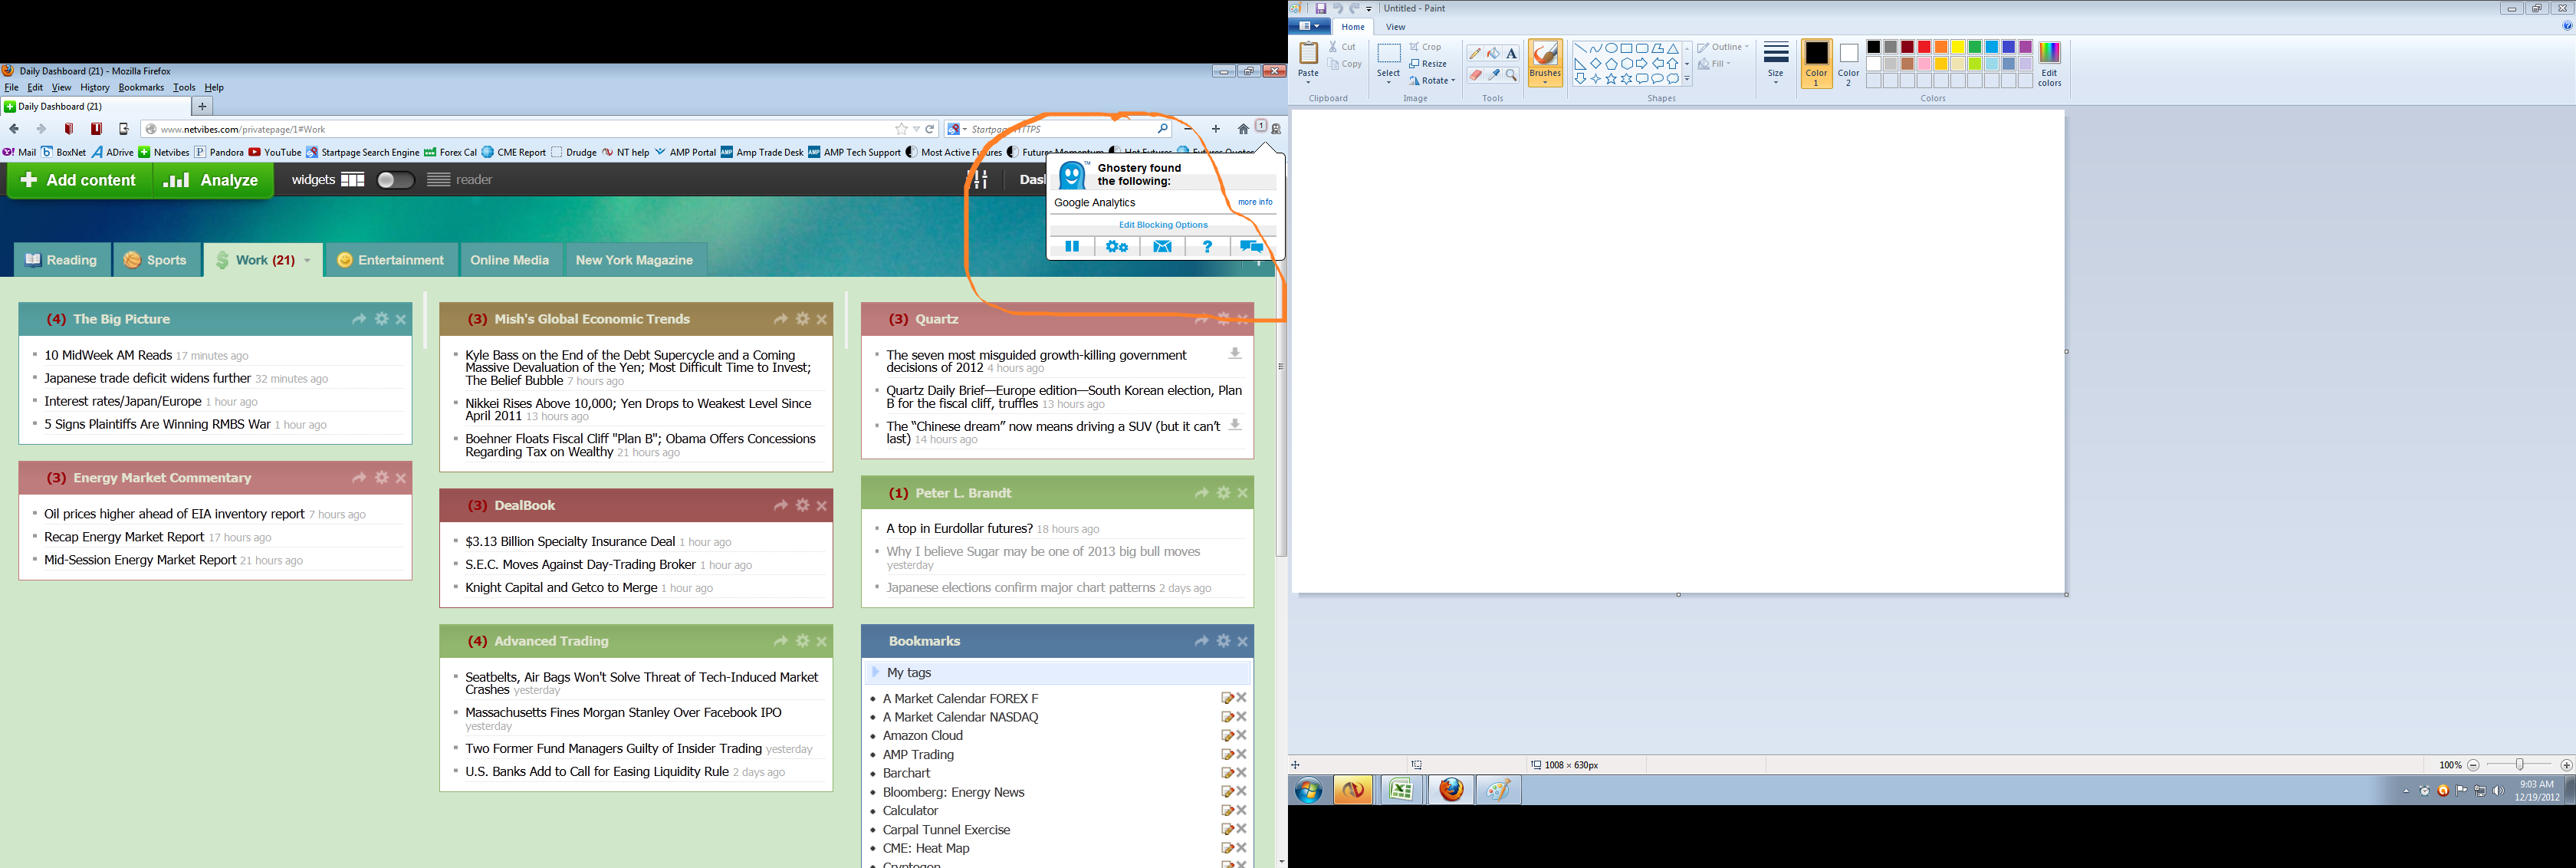Select Color 2 in Paint
Viewport: 2576px width, 868px height.
(x=1848, y=64)
